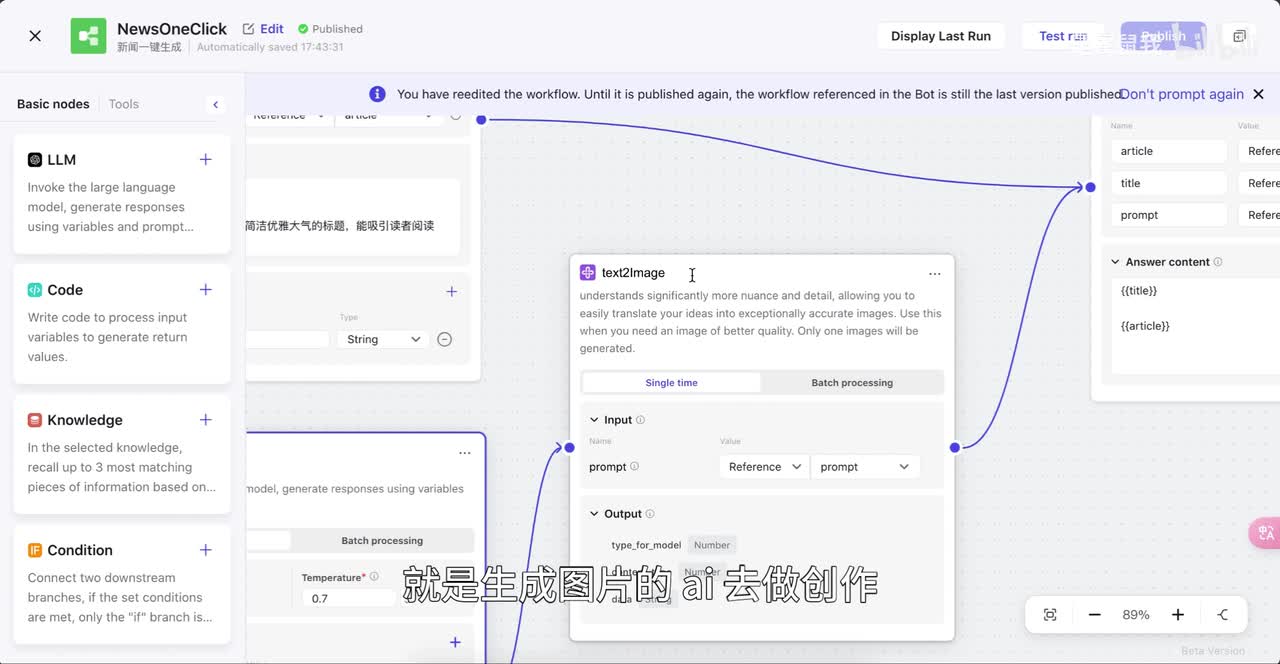The width and height of the screenshot is (1280, 664).
Task: Collapse the Output section
Action: tap(594, 514)
